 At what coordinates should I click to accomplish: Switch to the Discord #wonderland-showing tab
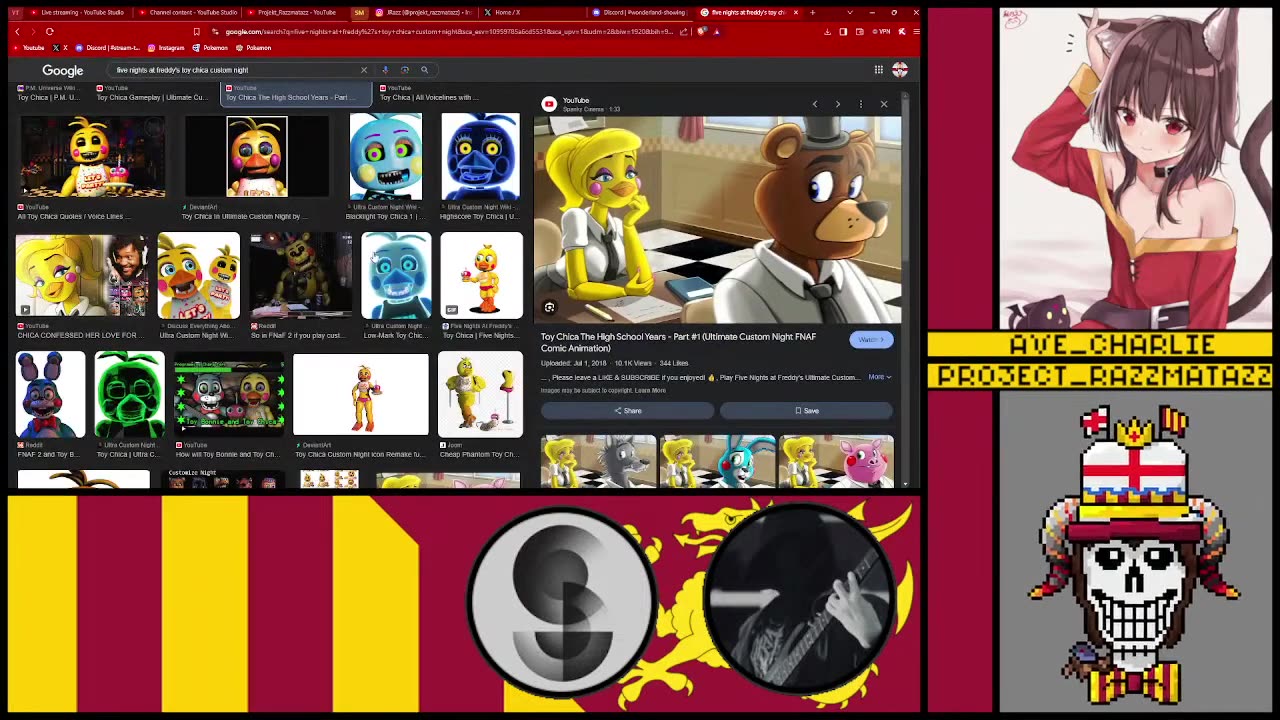point(640,13)
